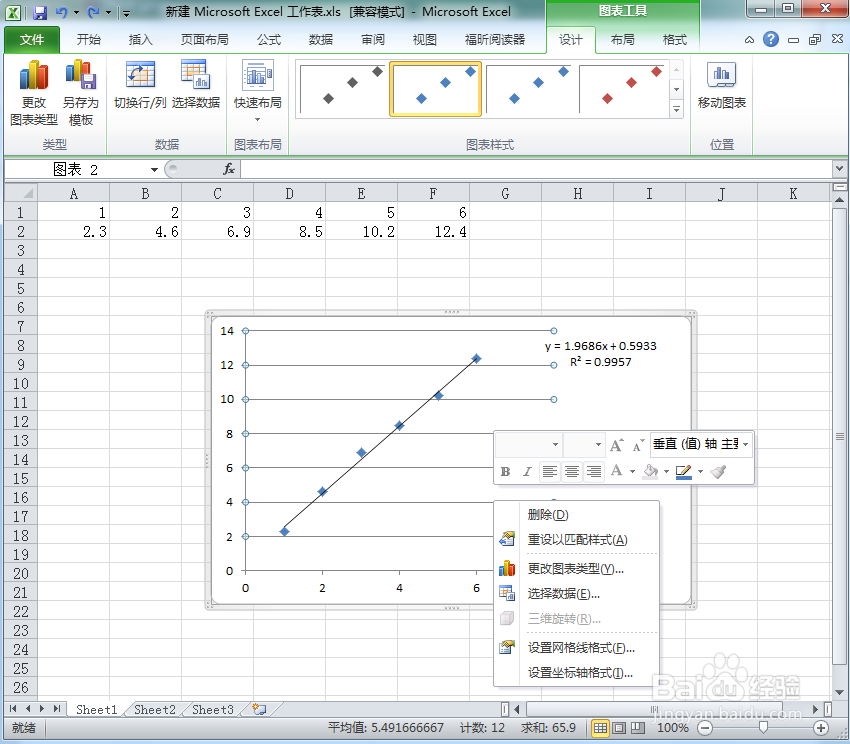The image size is (850, 744).
Task: Click the Insert Worksheet button beside Sheet3
Action: tap(258, 709)
